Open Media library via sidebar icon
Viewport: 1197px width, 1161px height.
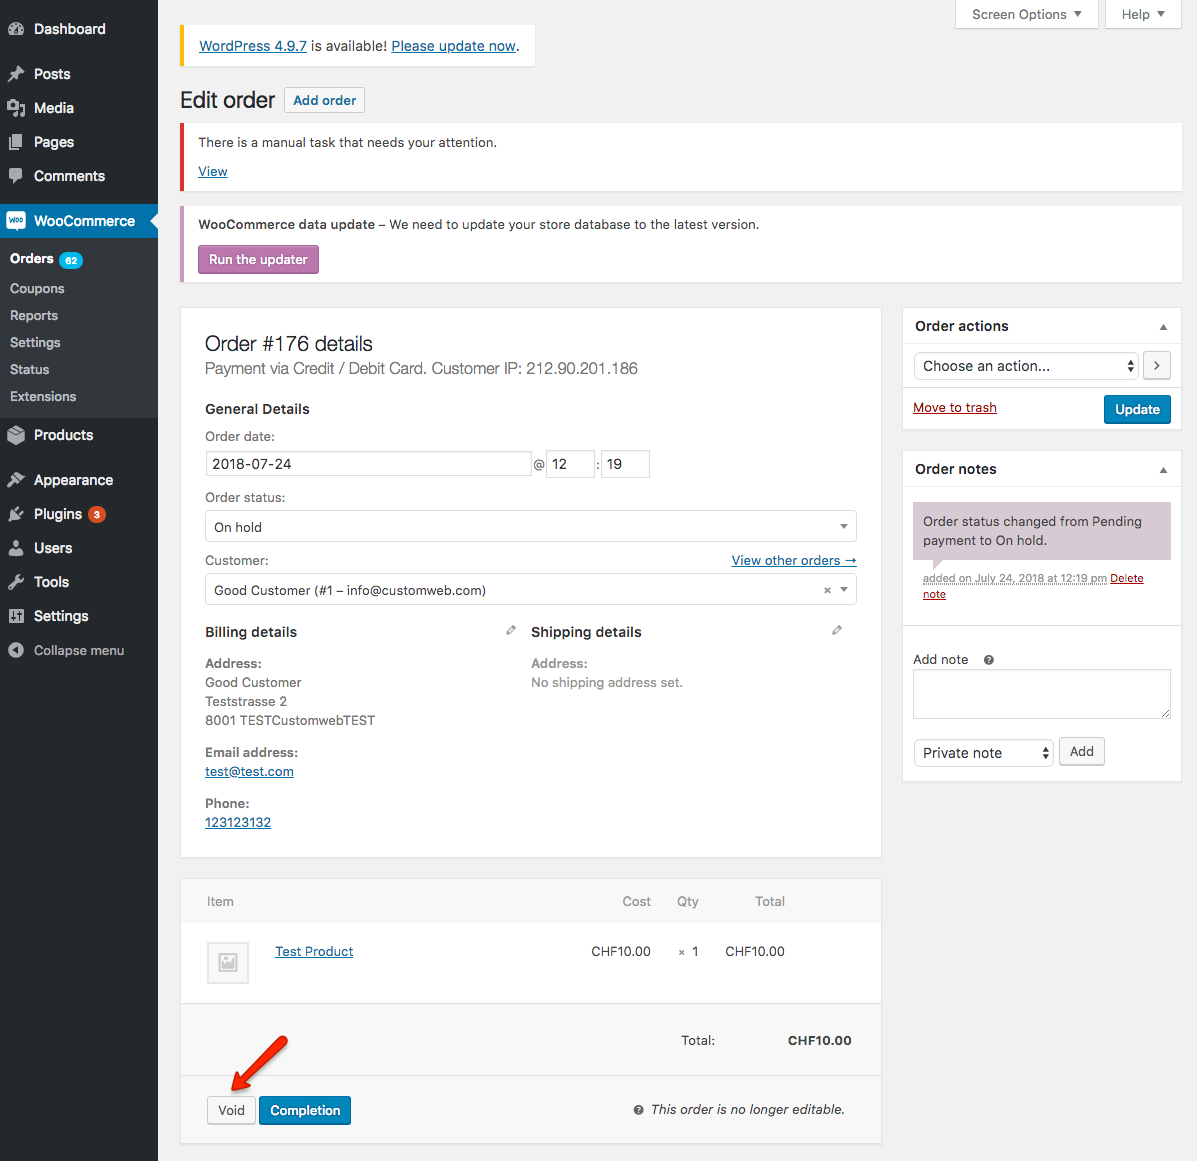click(16, 107)
